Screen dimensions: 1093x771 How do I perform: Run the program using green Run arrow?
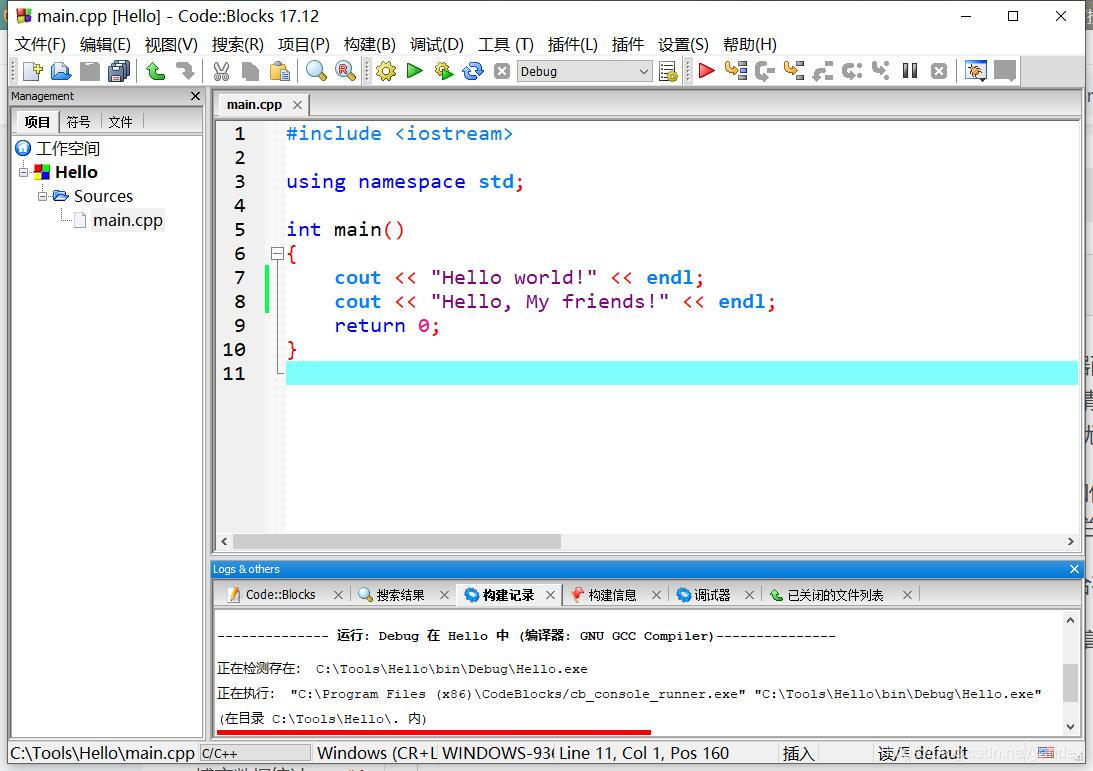(413, 71)
